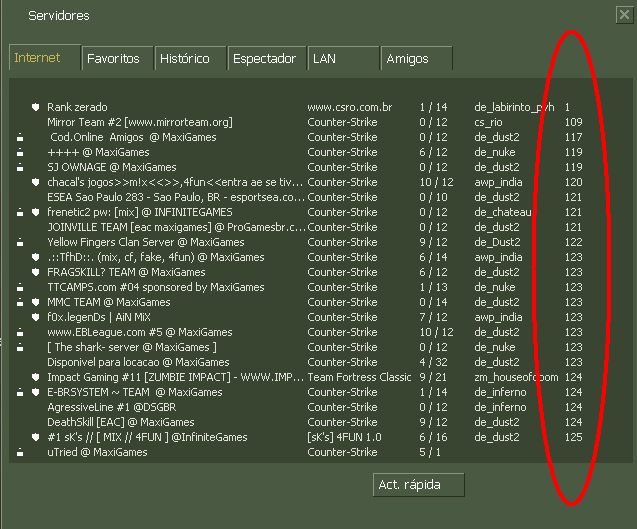Click the 9 / 21 player count

(433, 377)
